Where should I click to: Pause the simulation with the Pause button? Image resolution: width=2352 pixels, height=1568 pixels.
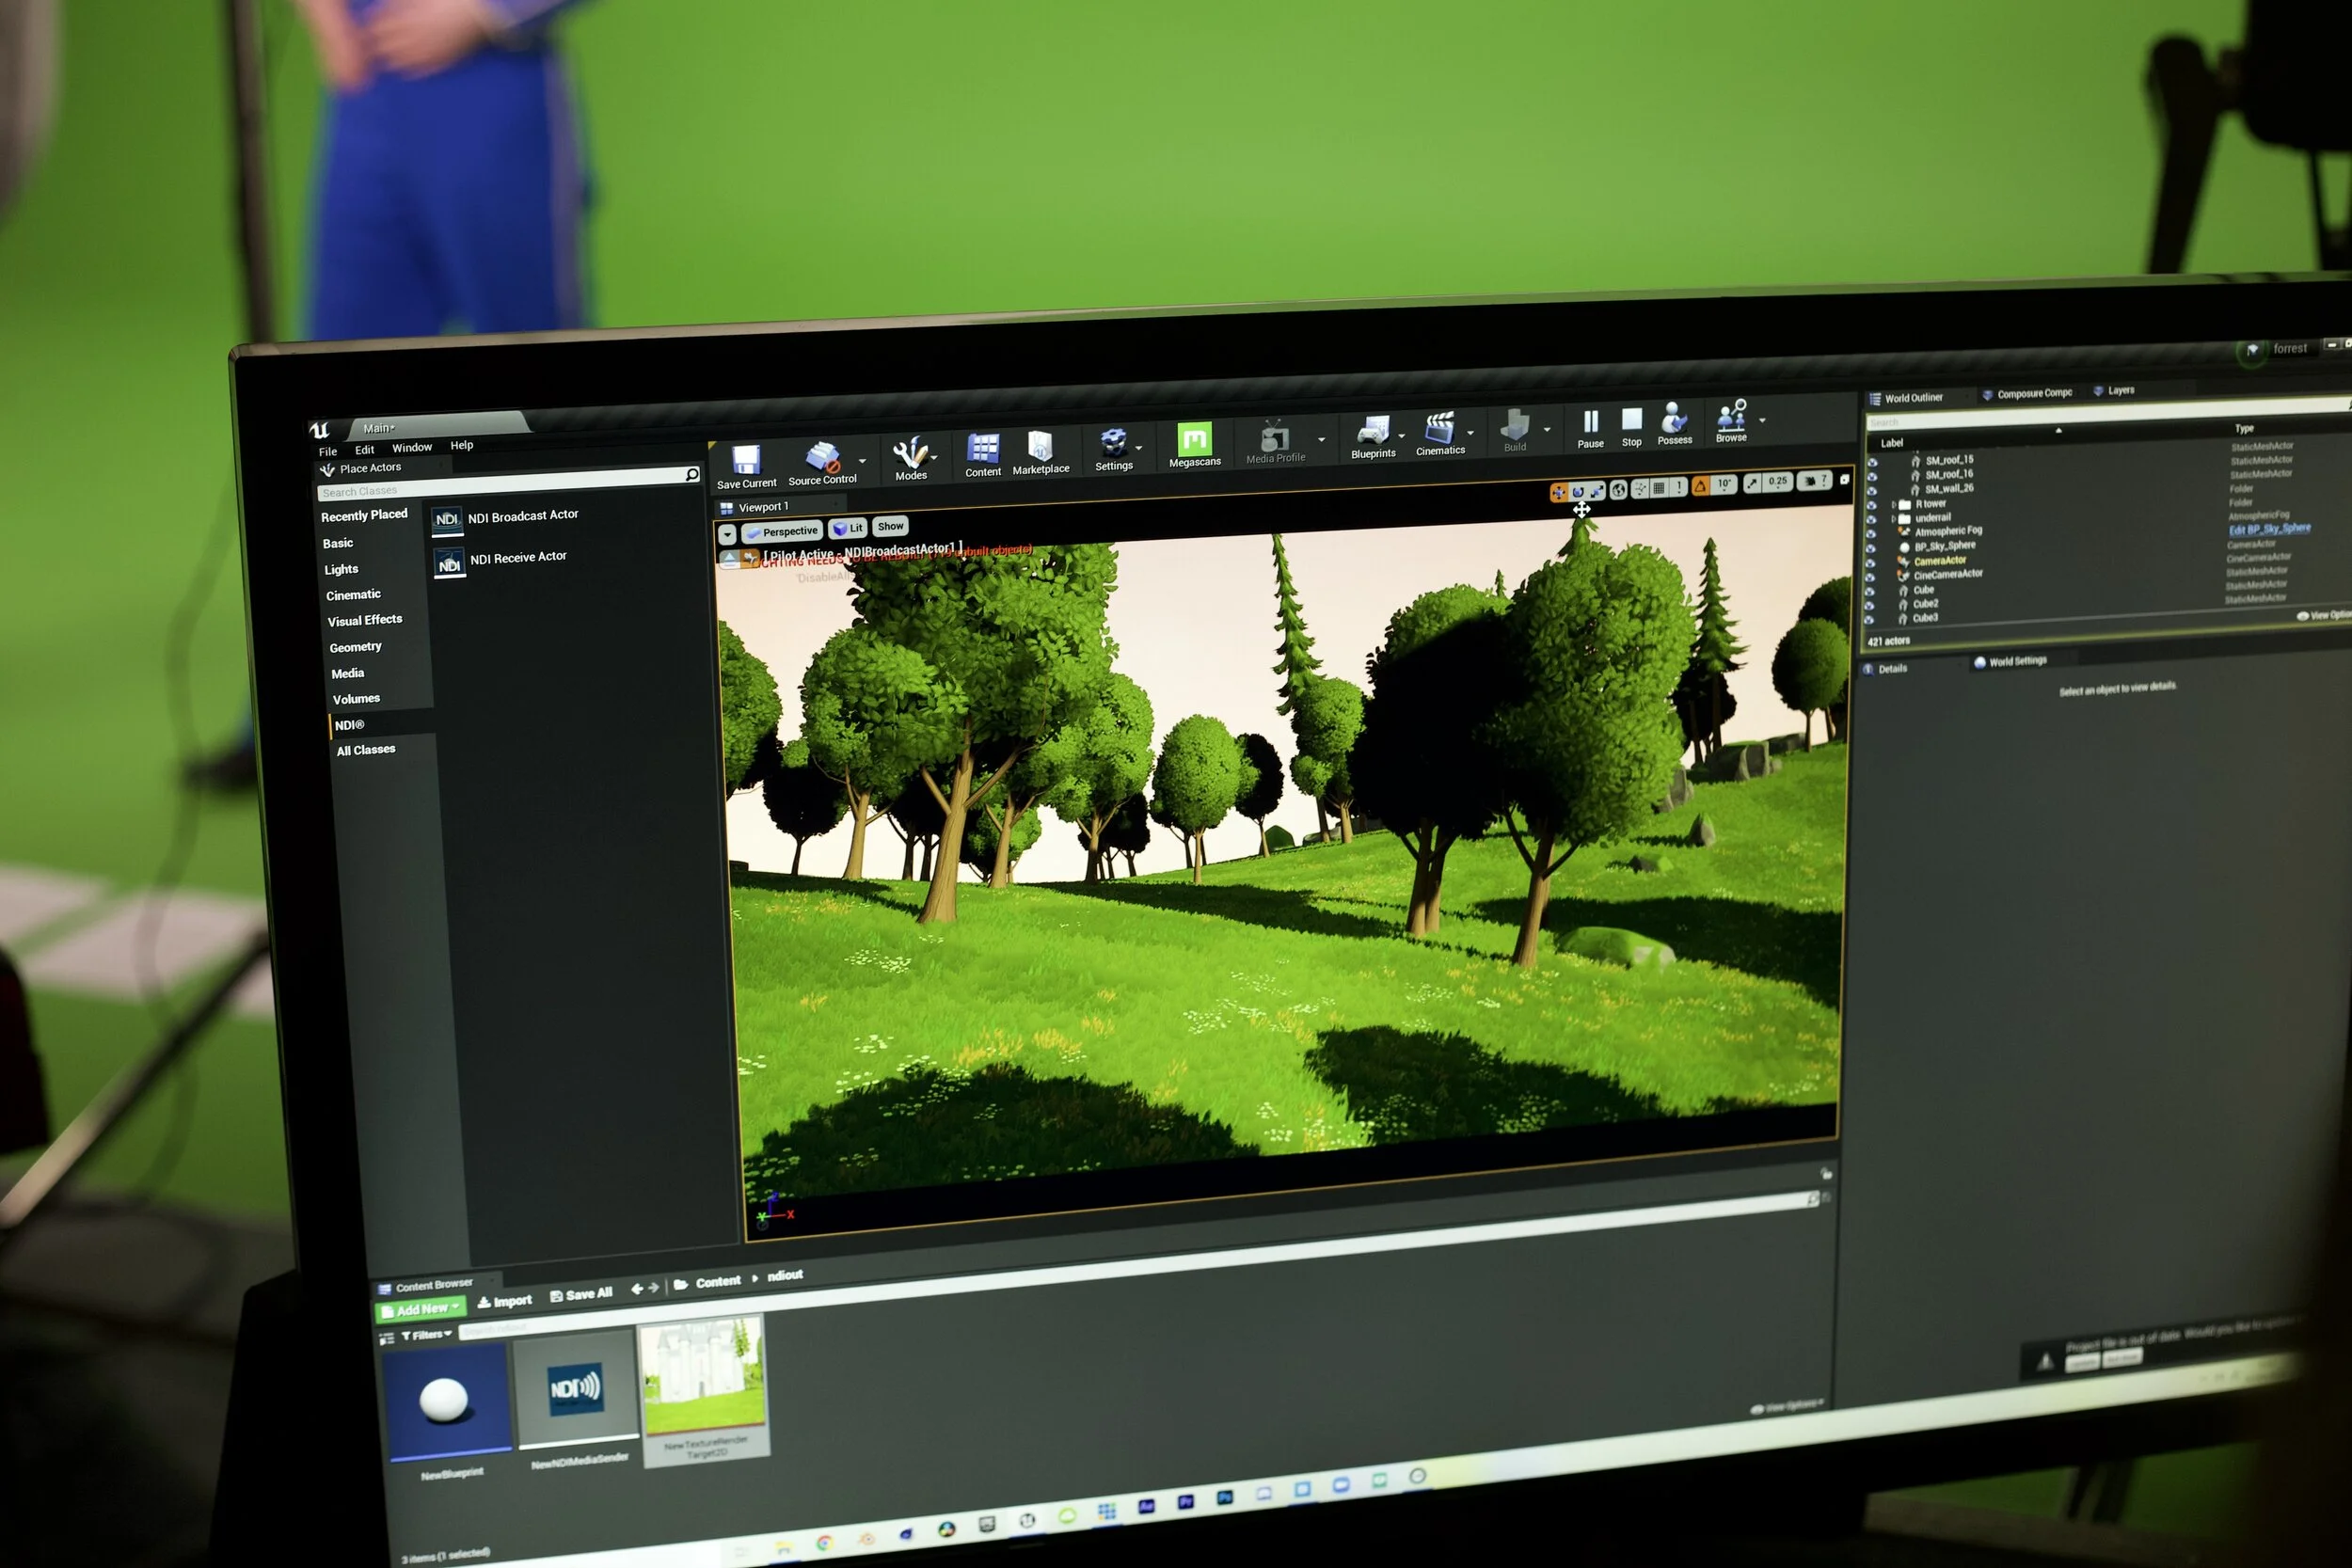tap(1590, 422)
